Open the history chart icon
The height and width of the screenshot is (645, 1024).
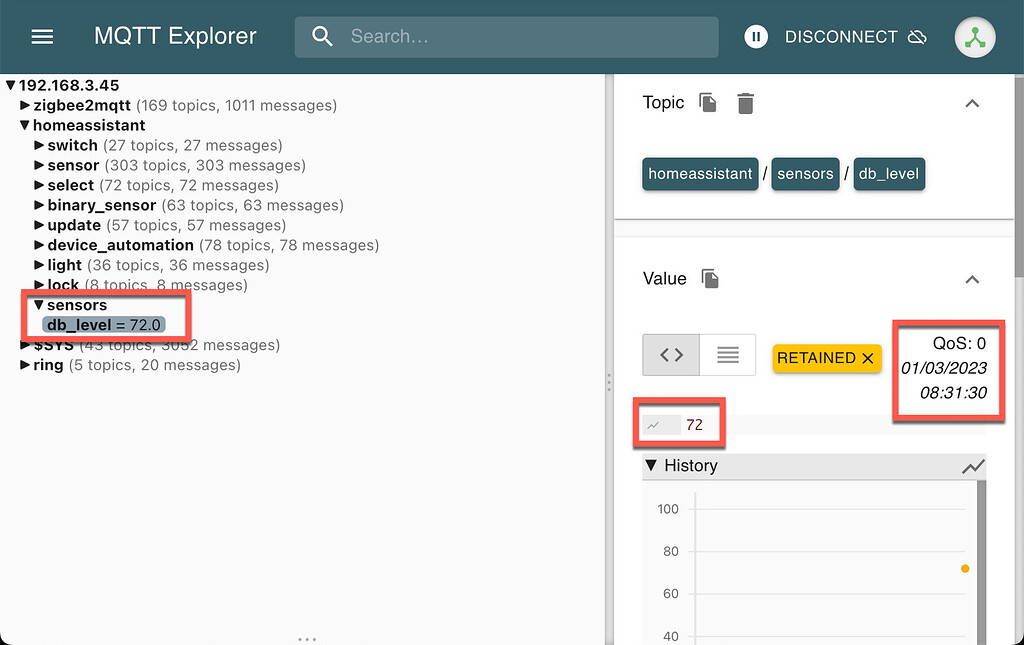tap(973, 466)
